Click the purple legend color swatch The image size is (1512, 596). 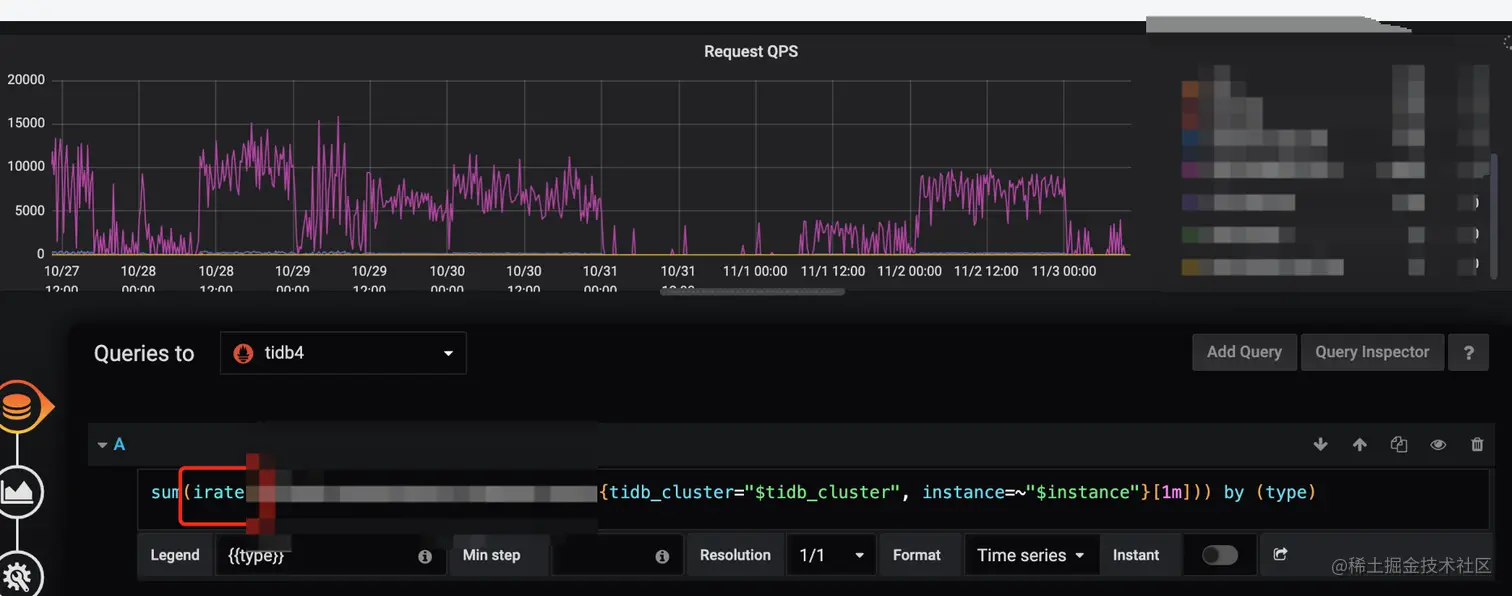click(x=1190, y=170)
